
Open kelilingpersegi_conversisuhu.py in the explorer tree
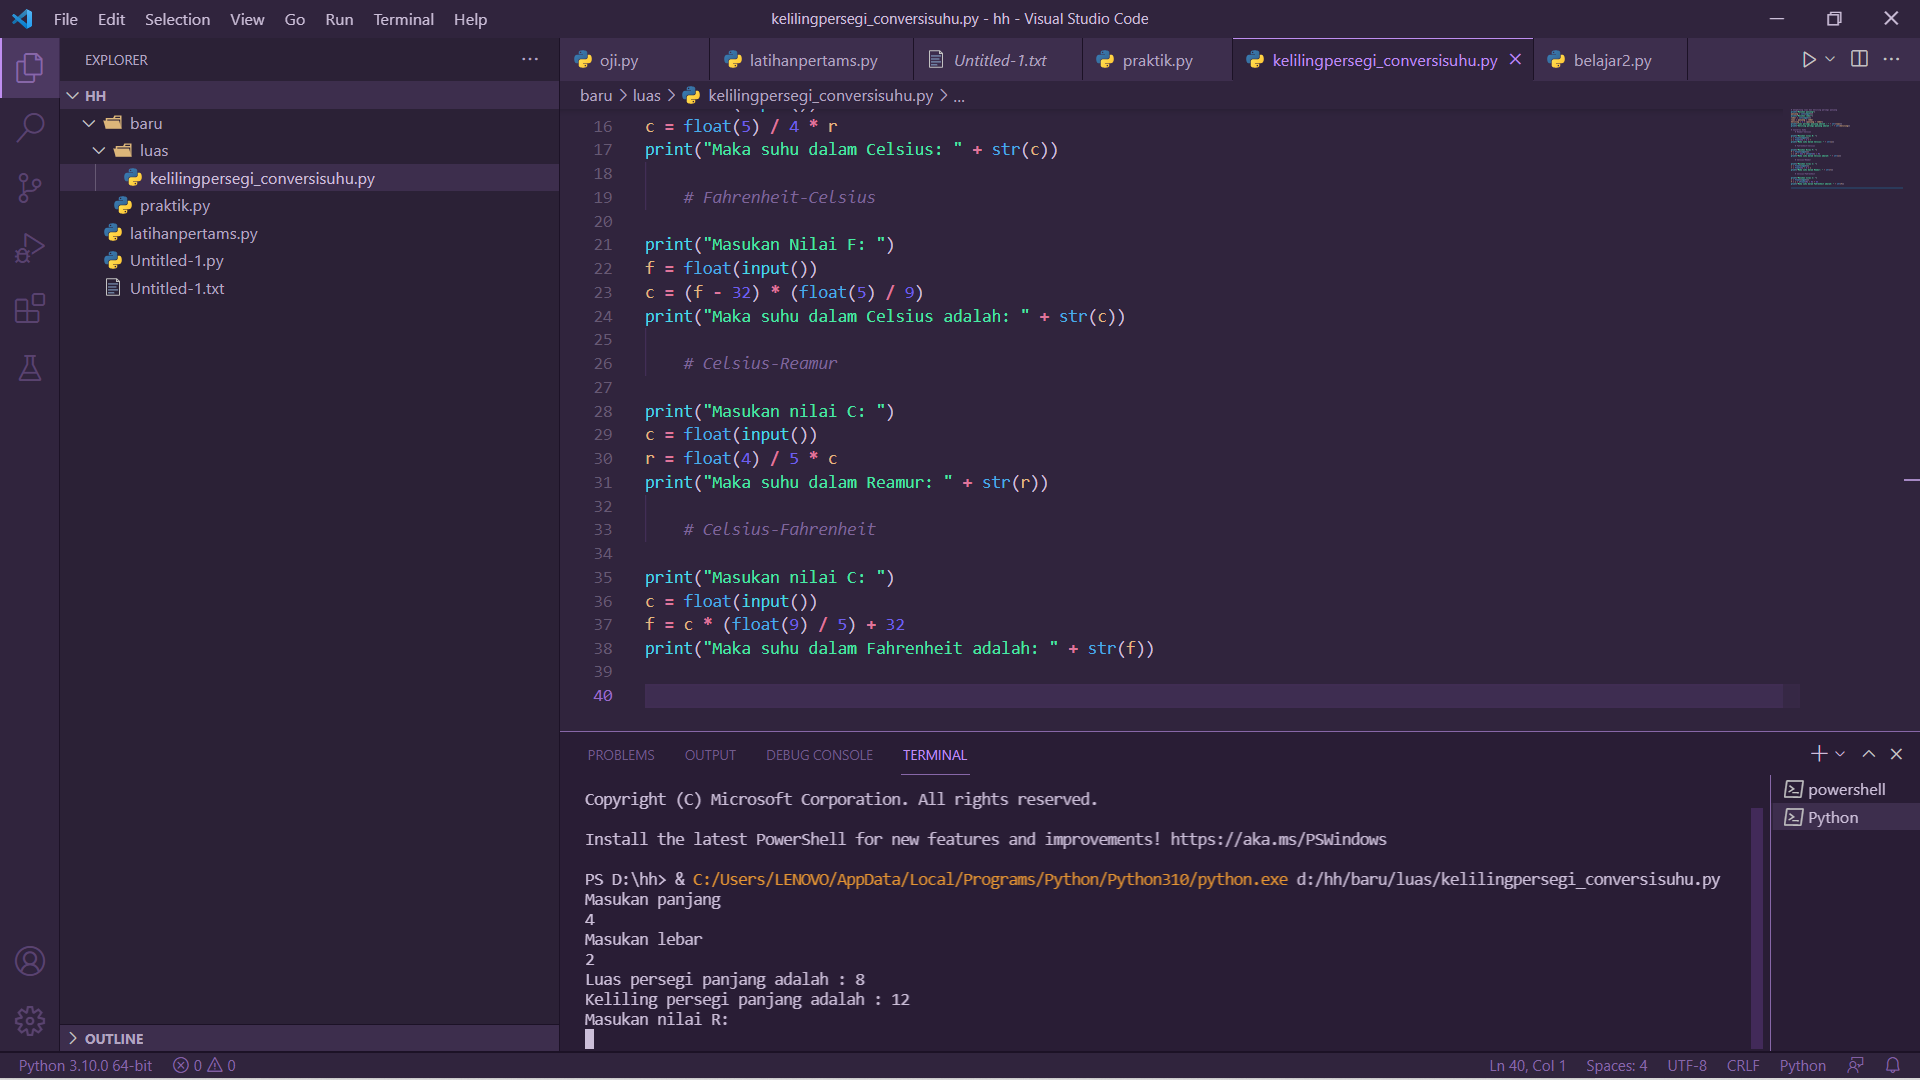(310, 178)
